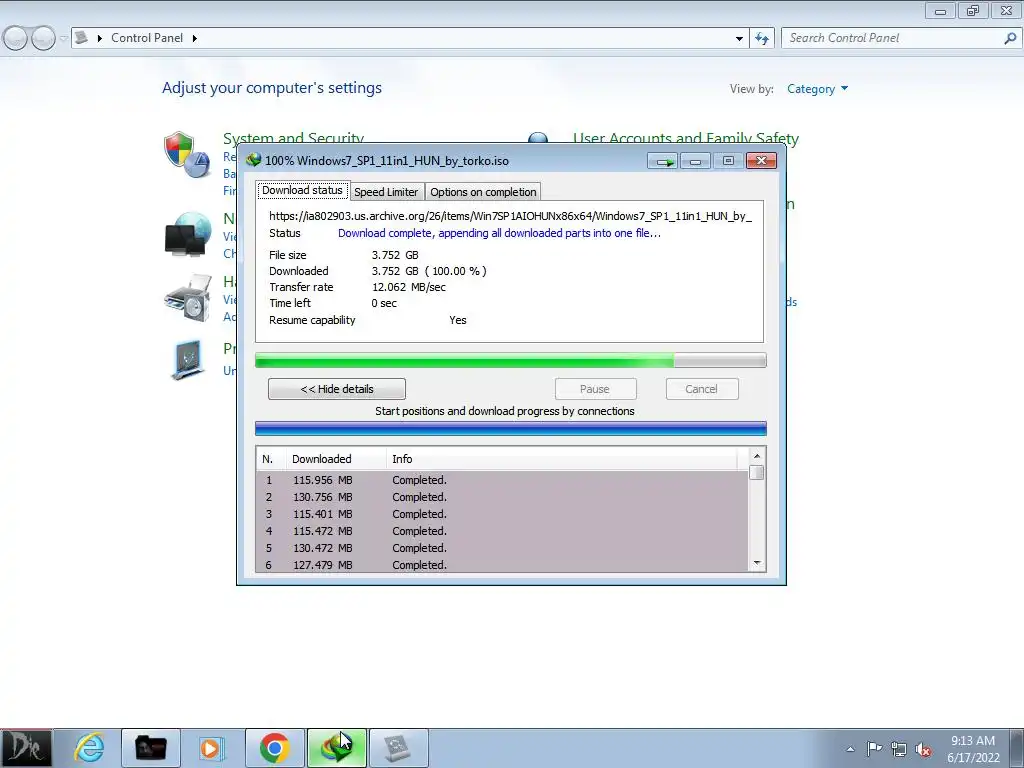This screenshot has width=1024, height=768.
Task: Expand the arrow after Control Panel breadcrumb
Action: [195, 39]
